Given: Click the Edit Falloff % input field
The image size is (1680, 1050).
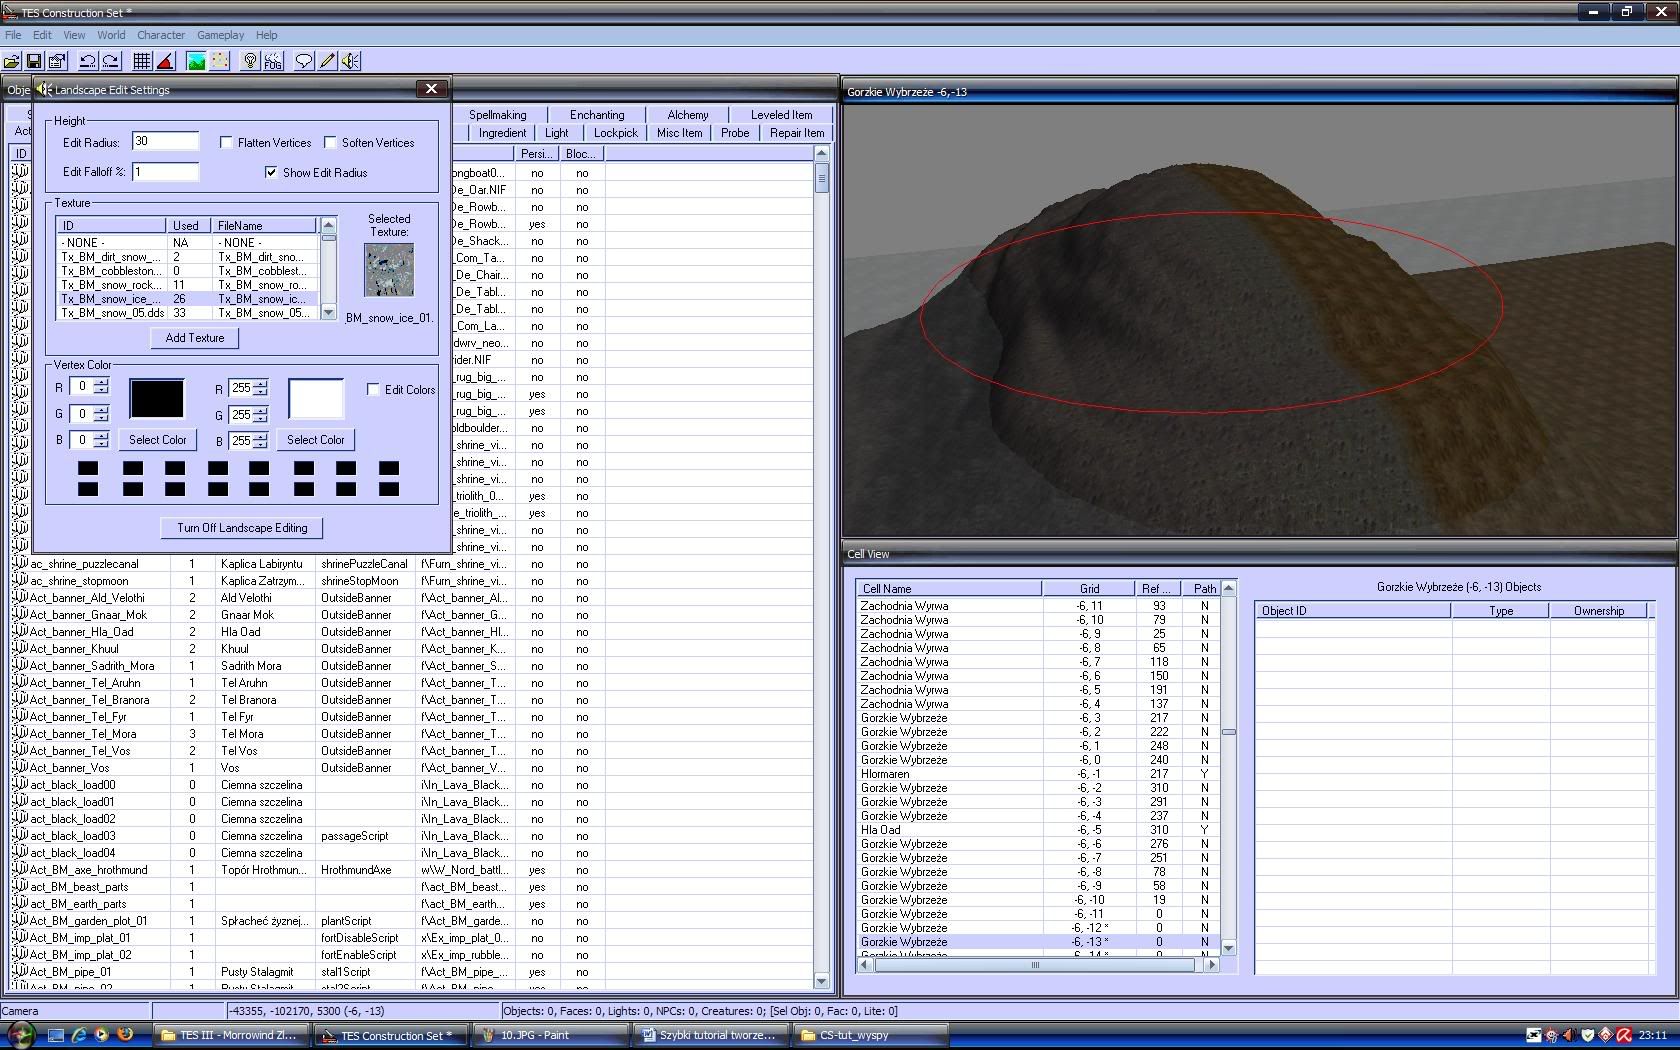Looking at the screenshot, I should [166, 172].
